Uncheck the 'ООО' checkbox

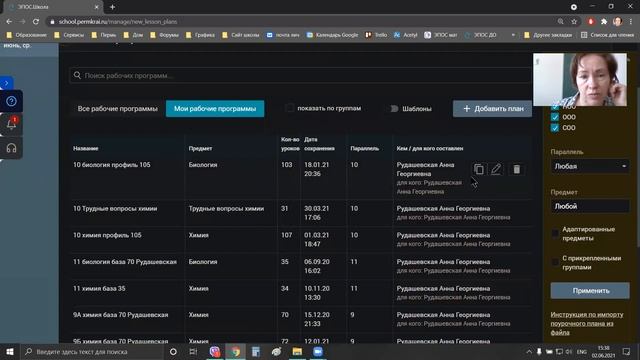555,117
